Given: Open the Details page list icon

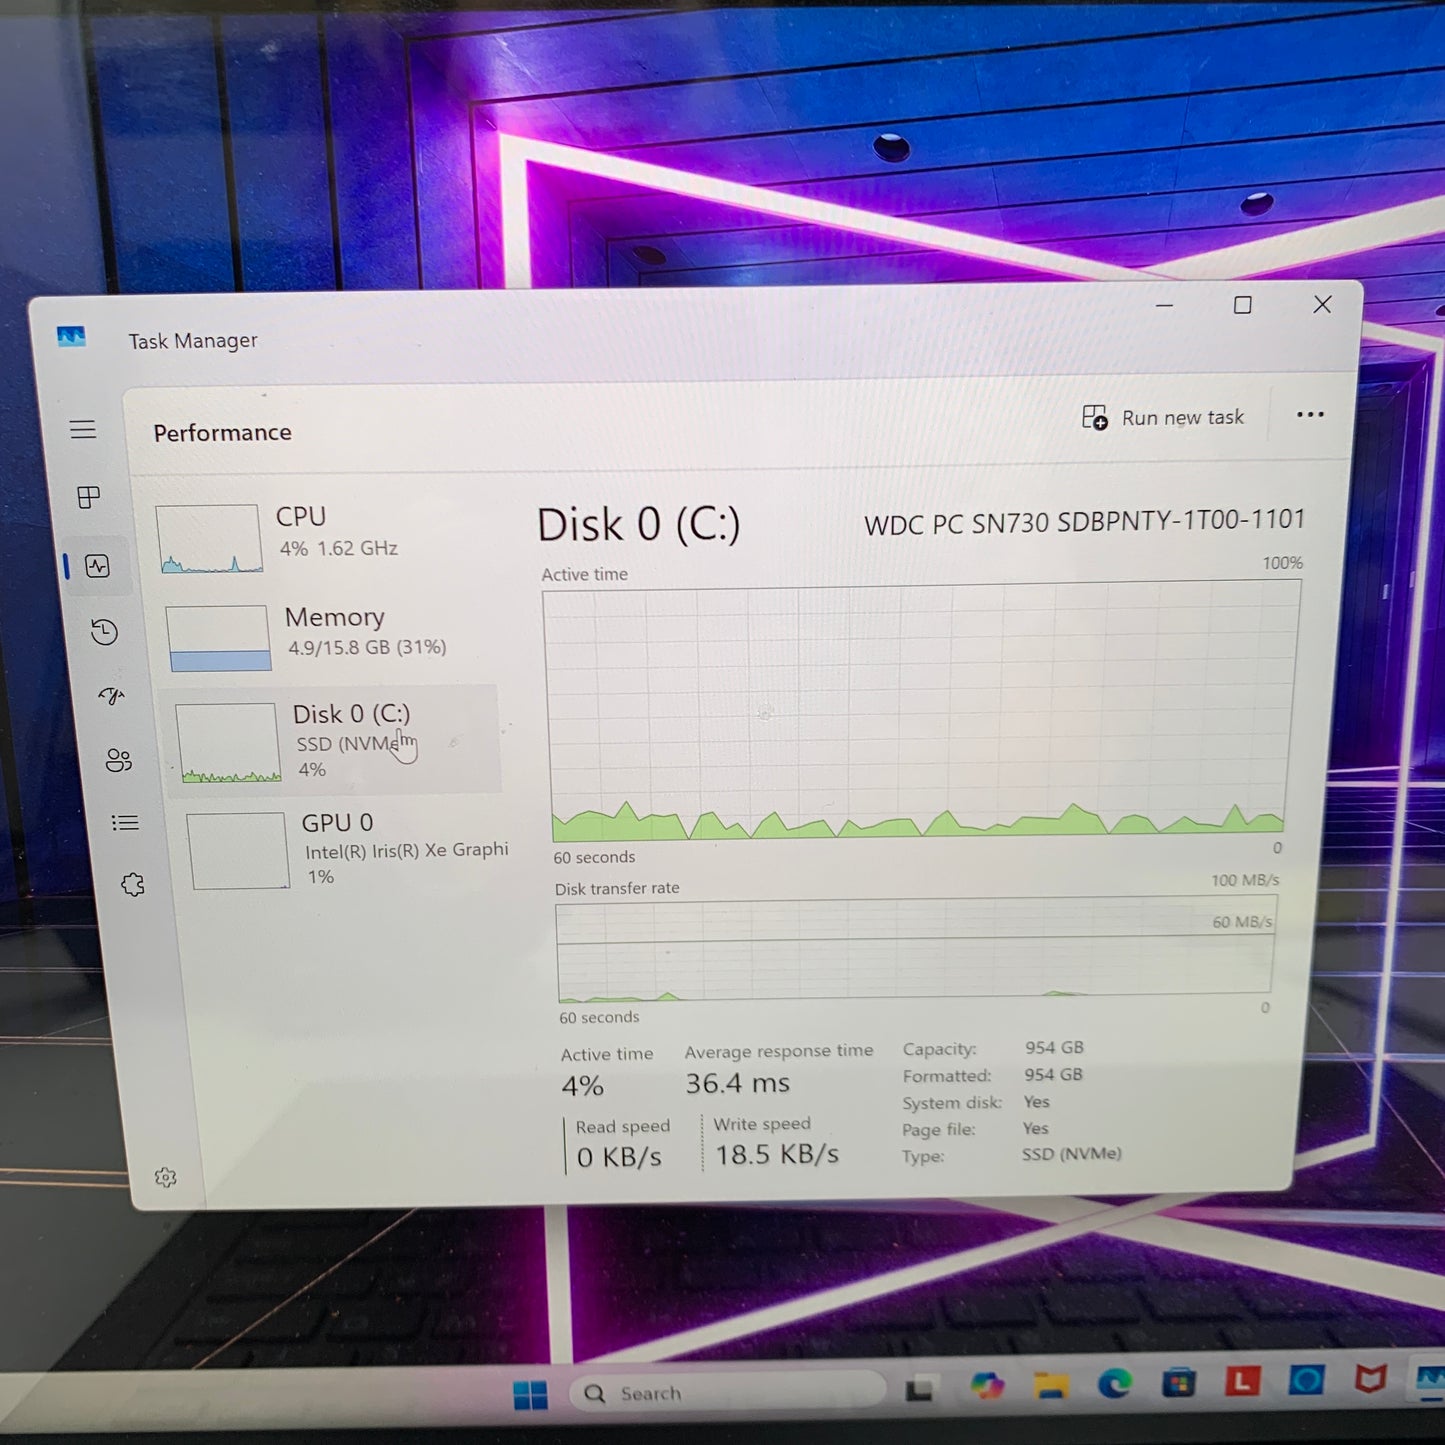Looking at the screenshot, I should 125,823.
